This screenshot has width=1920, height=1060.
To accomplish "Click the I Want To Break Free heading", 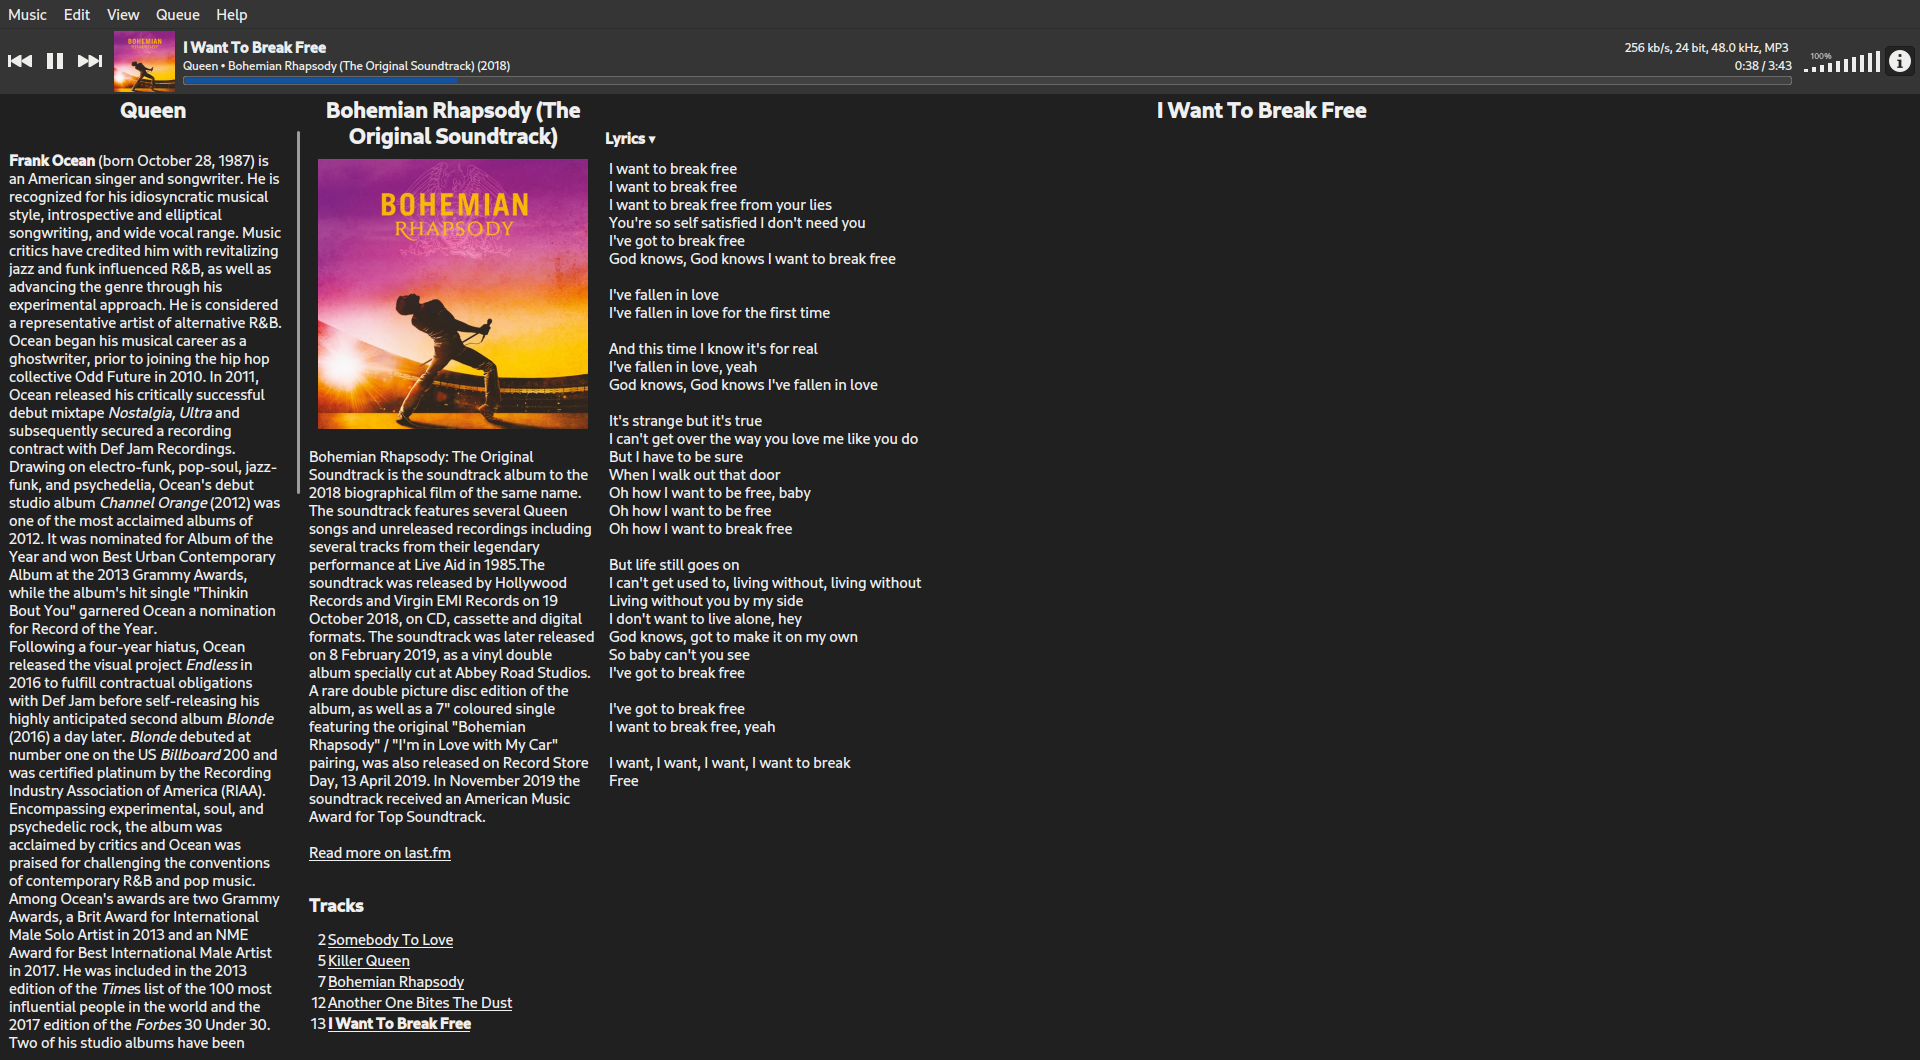I will click(1261, 111).
